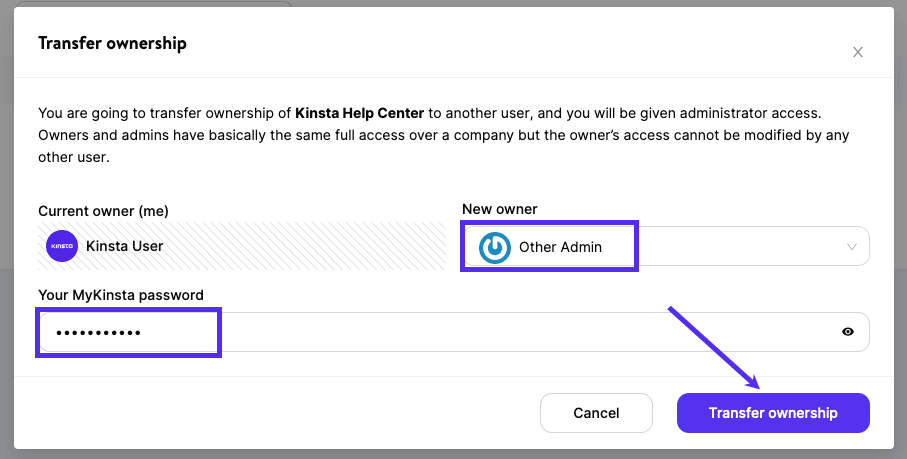Click the New owner label
Viewport: 907px width, 459px height.
point(499,209)
